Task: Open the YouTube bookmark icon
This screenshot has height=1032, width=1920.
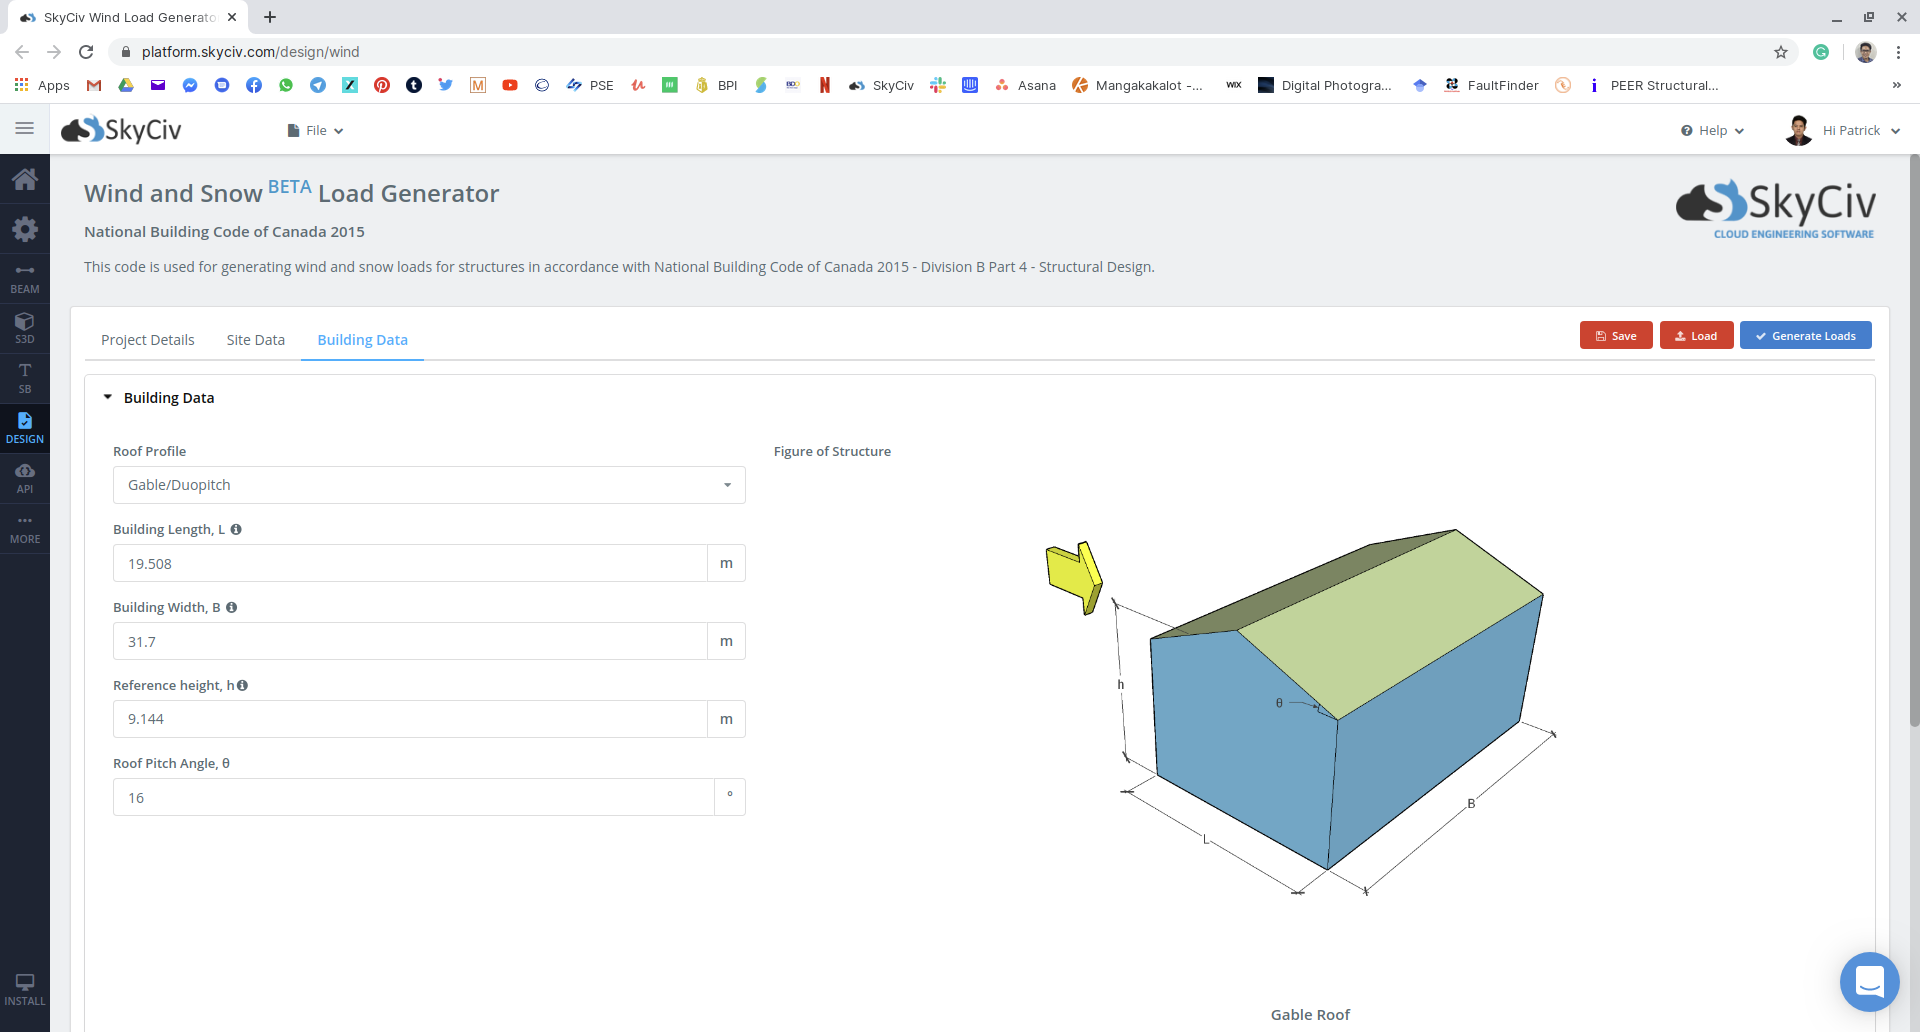Action: [510, 85]
